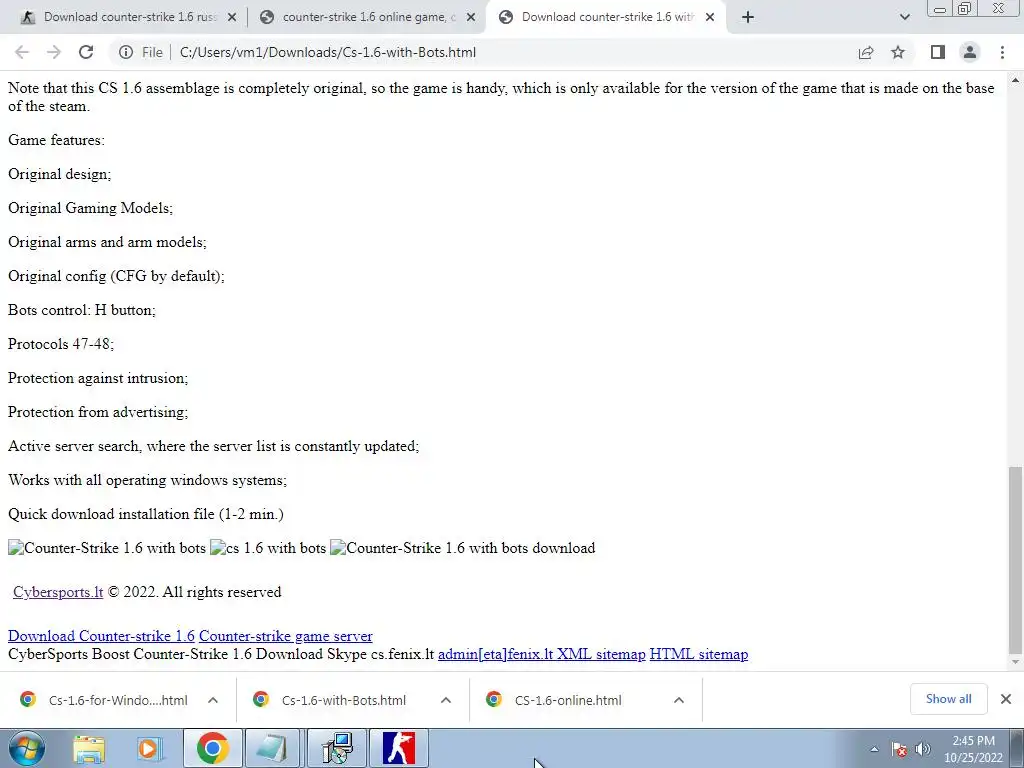1024x768 pixels.
Task: Close the active 'Download counter-strike 1.6 with' tab
Action: click(x=710, y=18)
